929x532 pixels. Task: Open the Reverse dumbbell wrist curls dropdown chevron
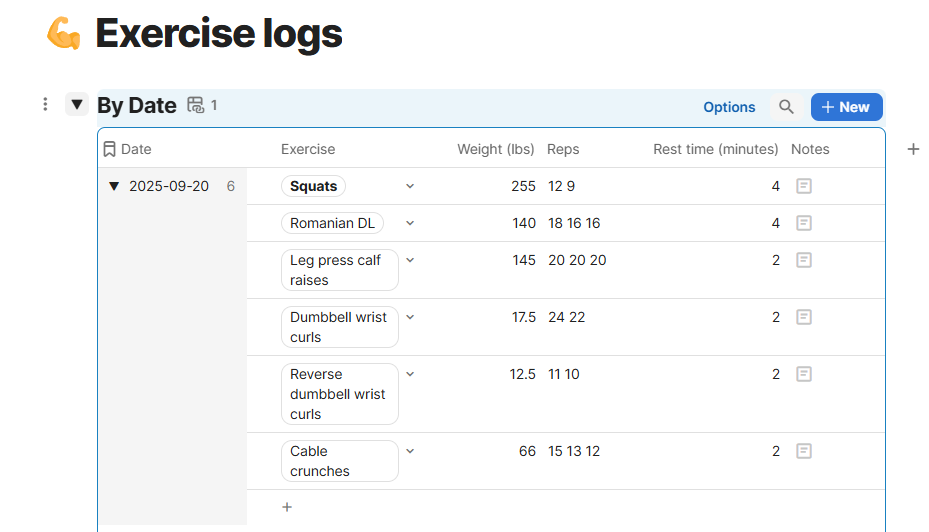tap(410, 374)
